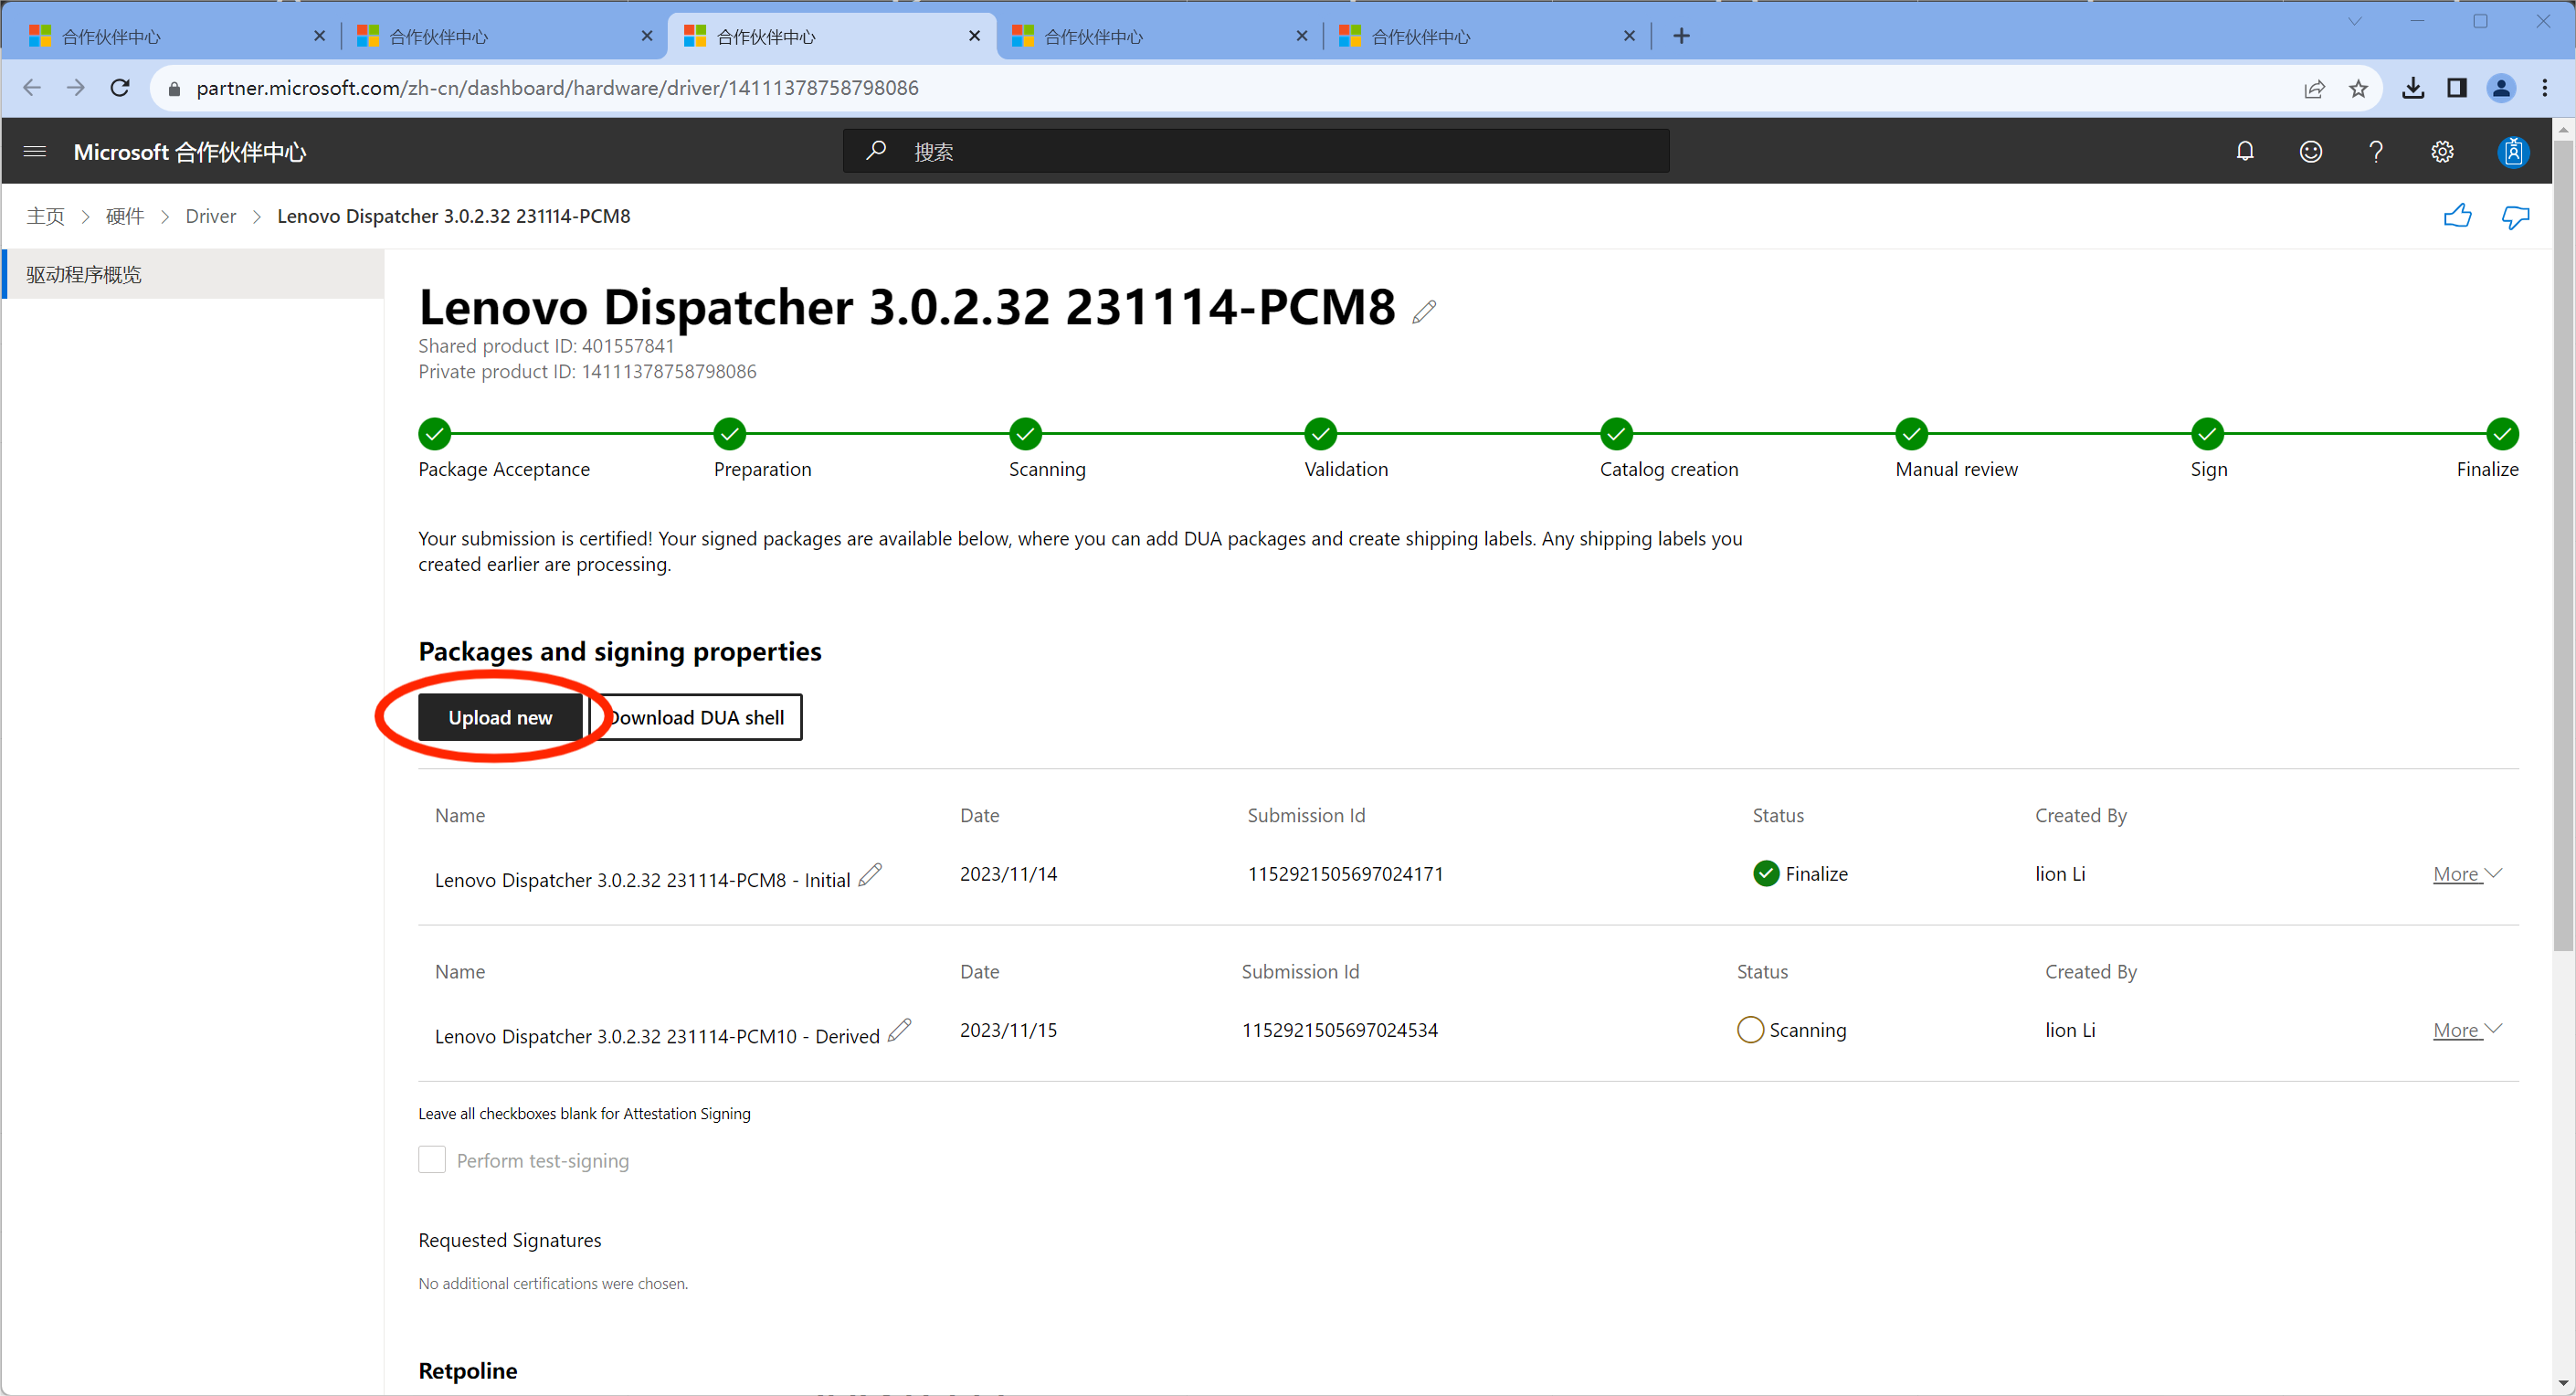Screen dimensions: 2576x1396
Task: Close the active third browser tab
Action: tap(974, 36)
